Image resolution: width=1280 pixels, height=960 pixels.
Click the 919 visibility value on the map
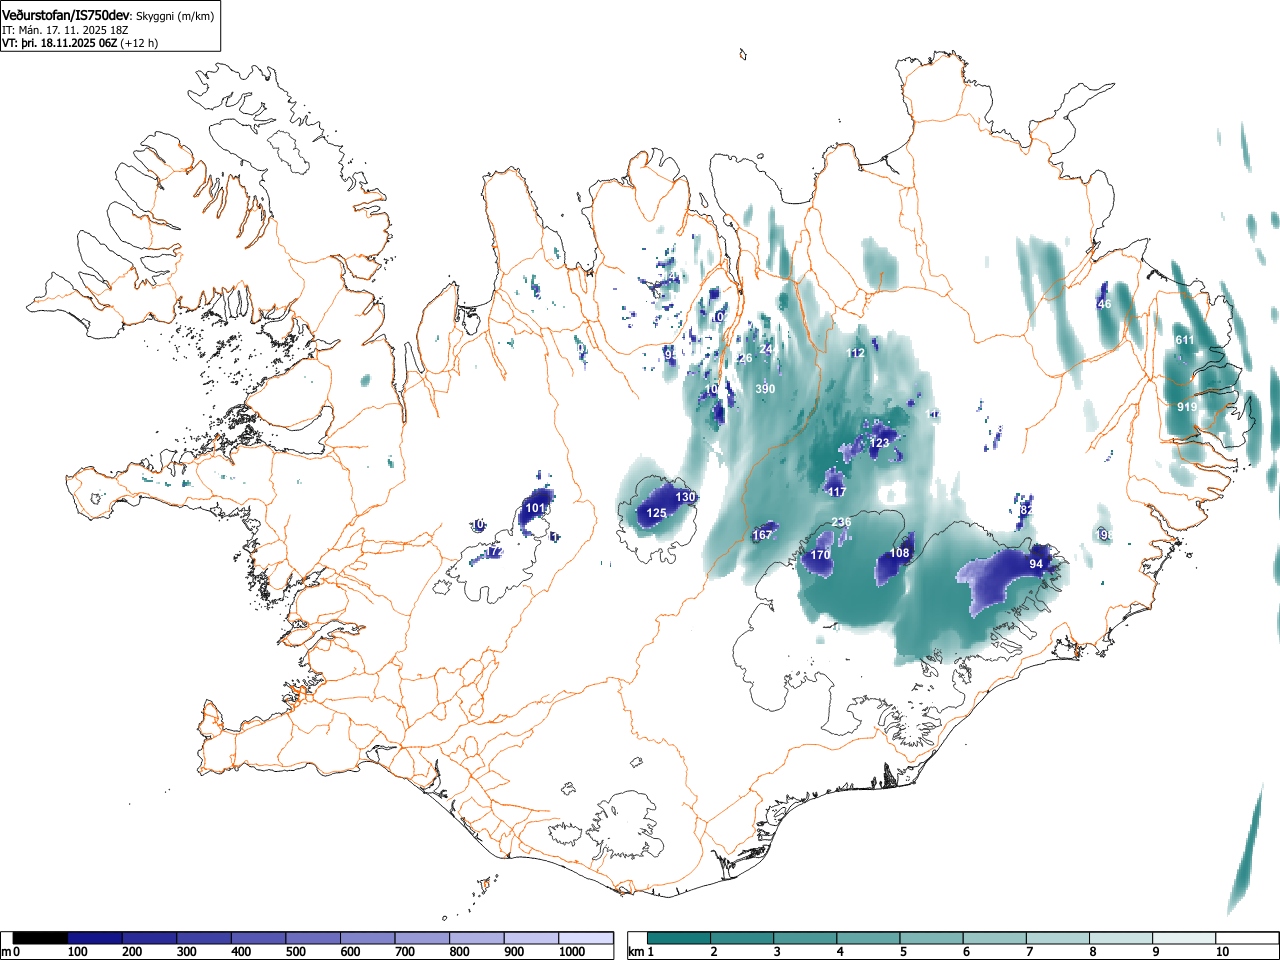pyautogui.click(x=1187, y=407)
